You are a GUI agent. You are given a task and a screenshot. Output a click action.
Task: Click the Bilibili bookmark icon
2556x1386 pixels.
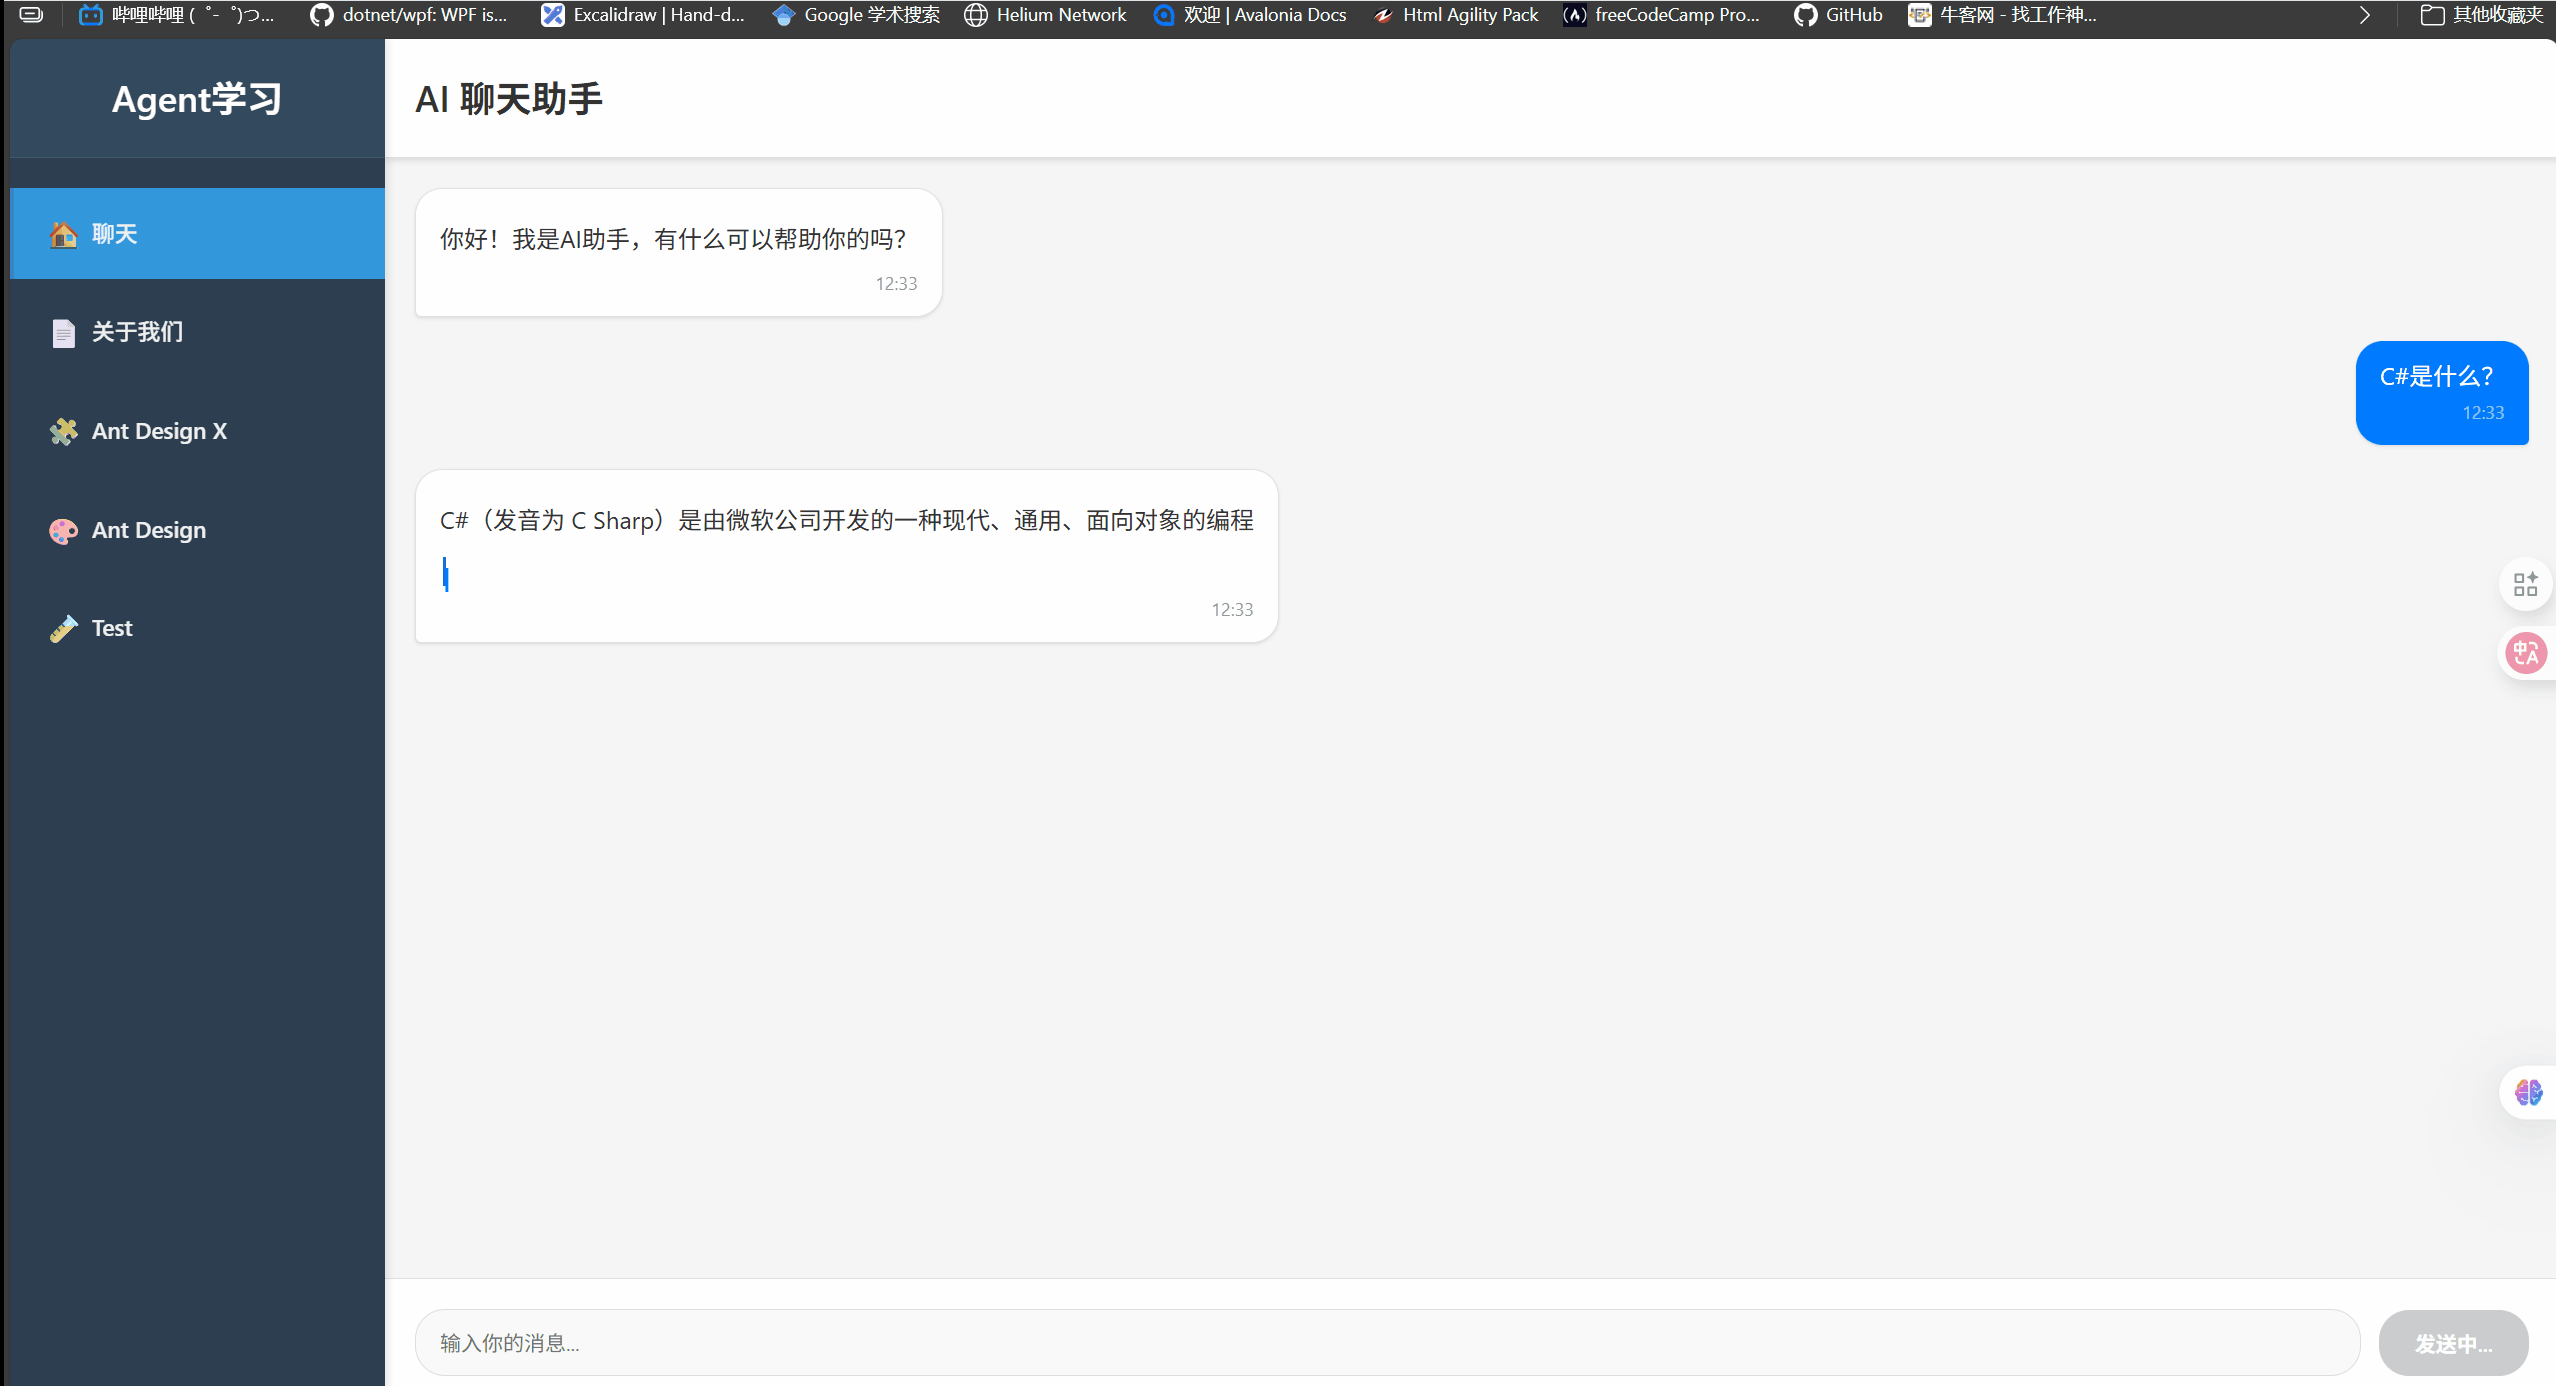coord(91,15)
